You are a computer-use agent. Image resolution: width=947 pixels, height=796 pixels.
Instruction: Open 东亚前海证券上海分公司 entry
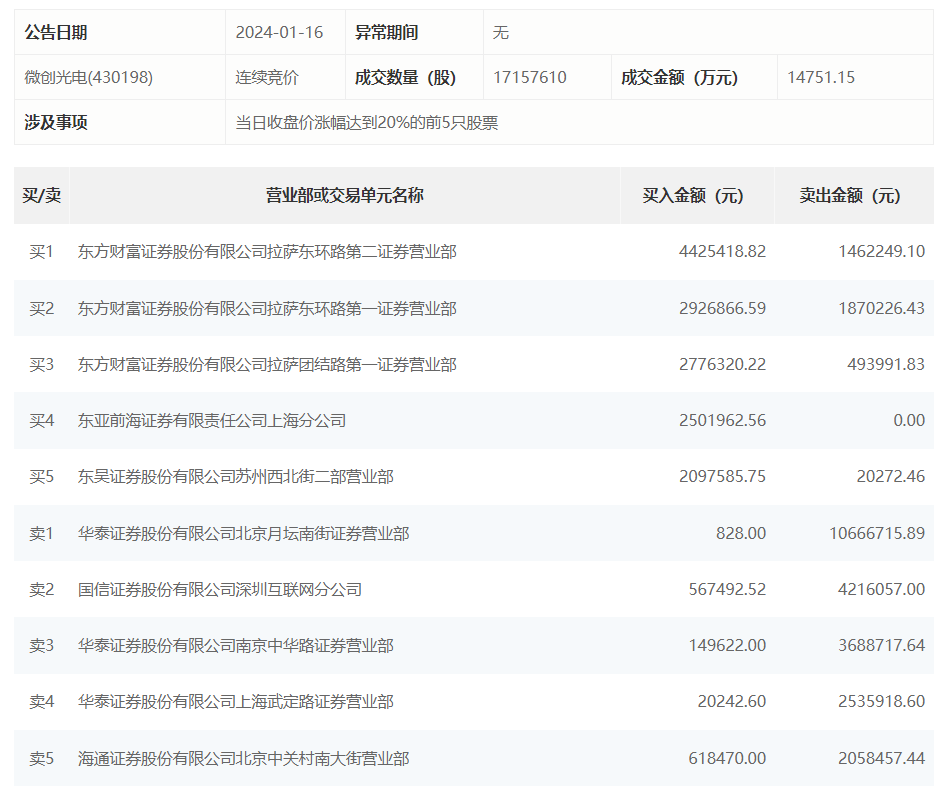coord(212,420)
